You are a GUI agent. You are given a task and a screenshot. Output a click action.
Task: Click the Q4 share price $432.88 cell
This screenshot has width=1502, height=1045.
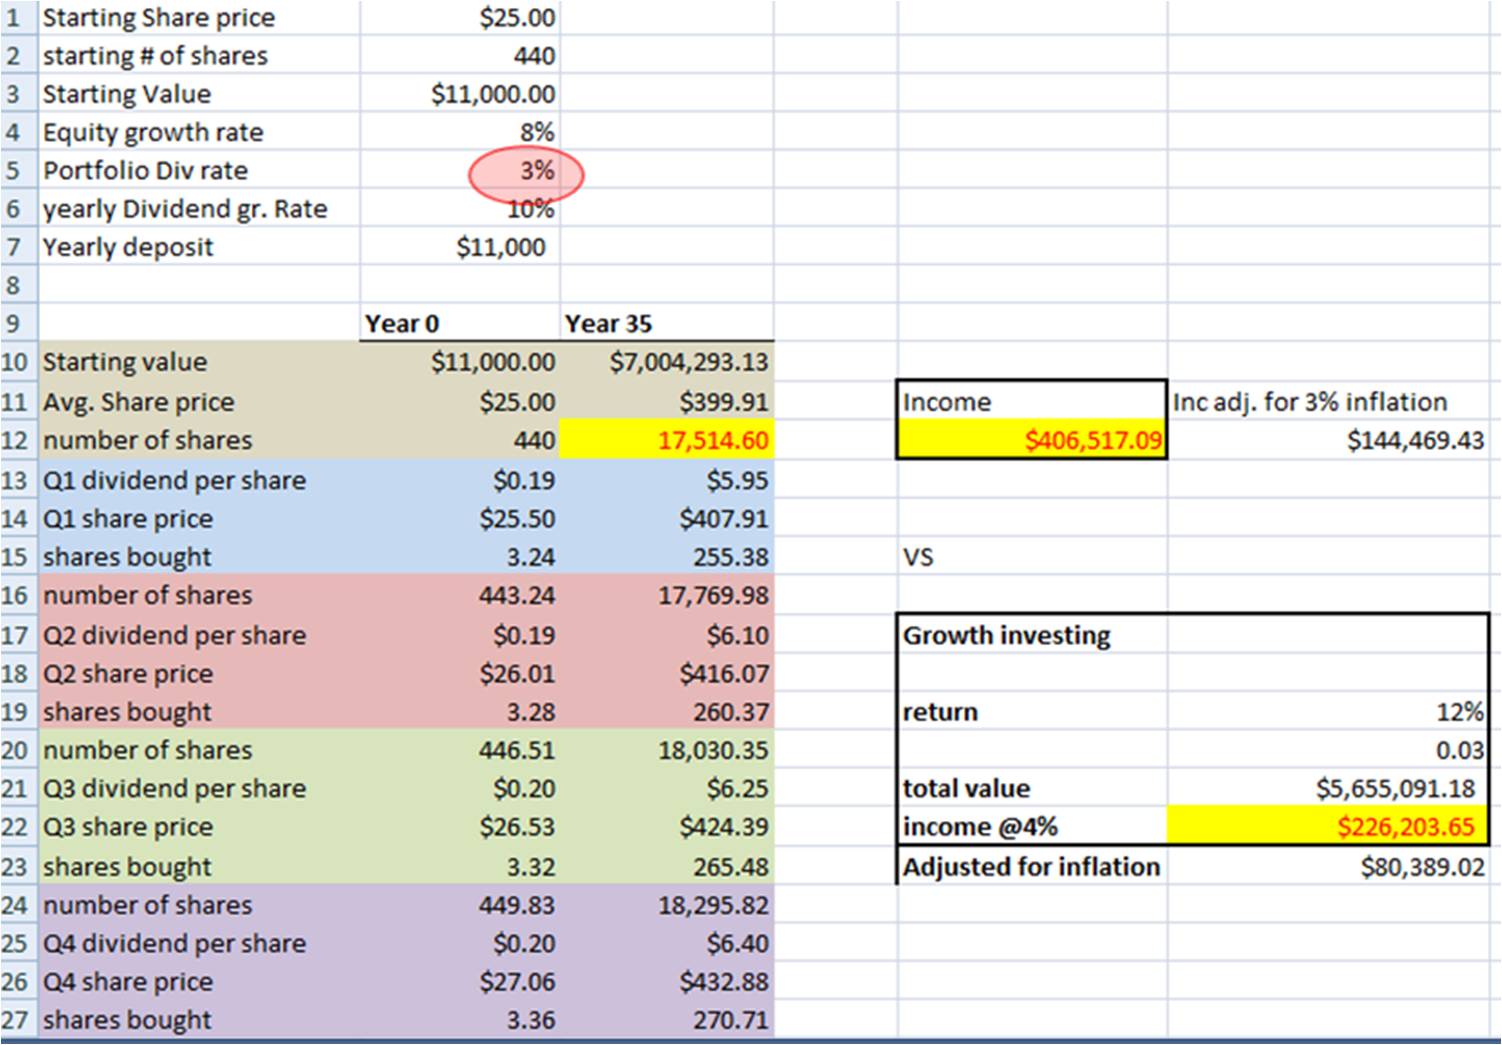point(667,982)
